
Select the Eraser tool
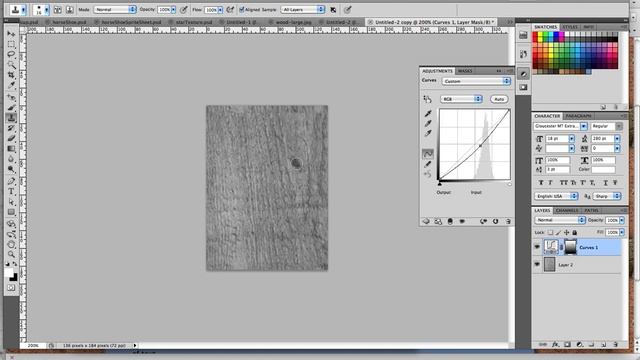click(11, 138)
